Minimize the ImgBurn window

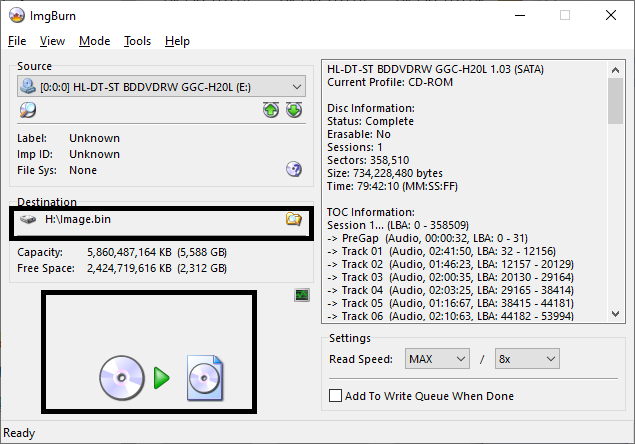(x=520, y=15)
